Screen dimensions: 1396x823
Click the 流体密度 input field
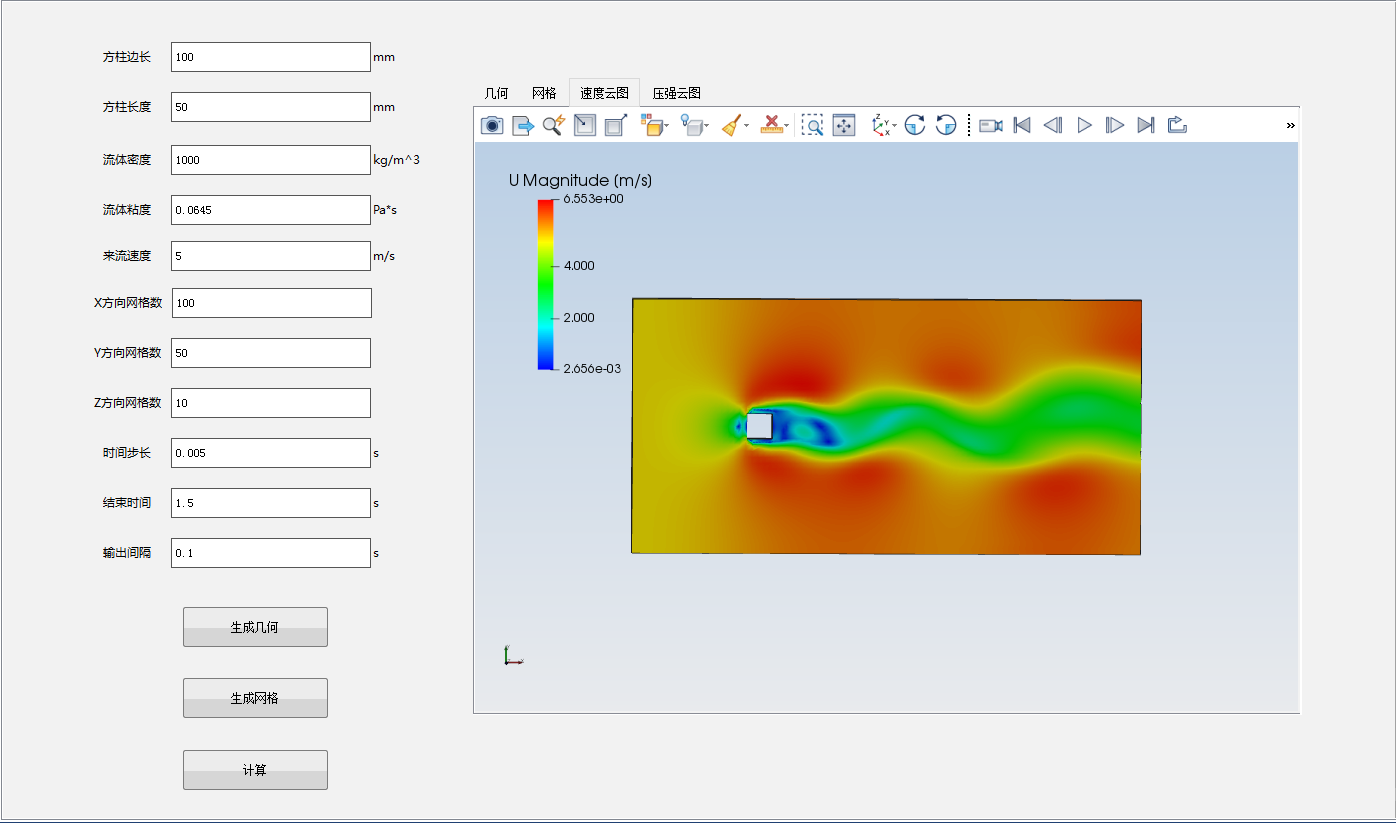pos(271,159)
